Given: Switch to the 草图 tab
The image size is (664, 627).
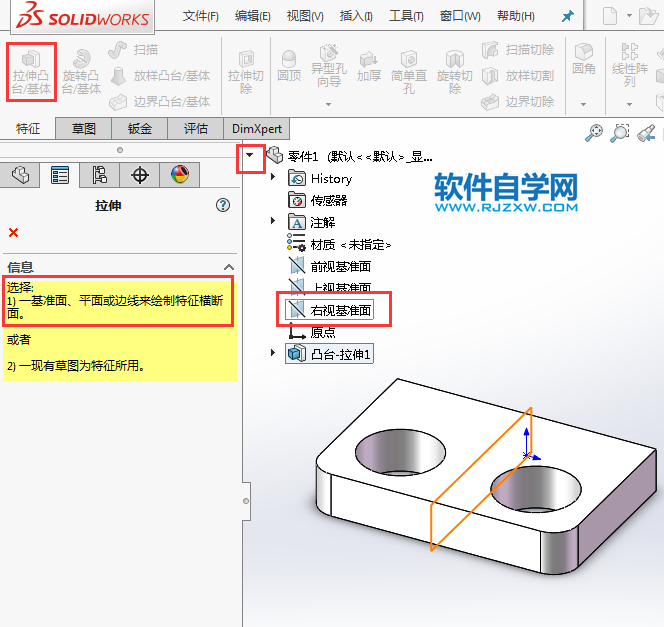Looking at the screenshot, I should coord(84,129).
